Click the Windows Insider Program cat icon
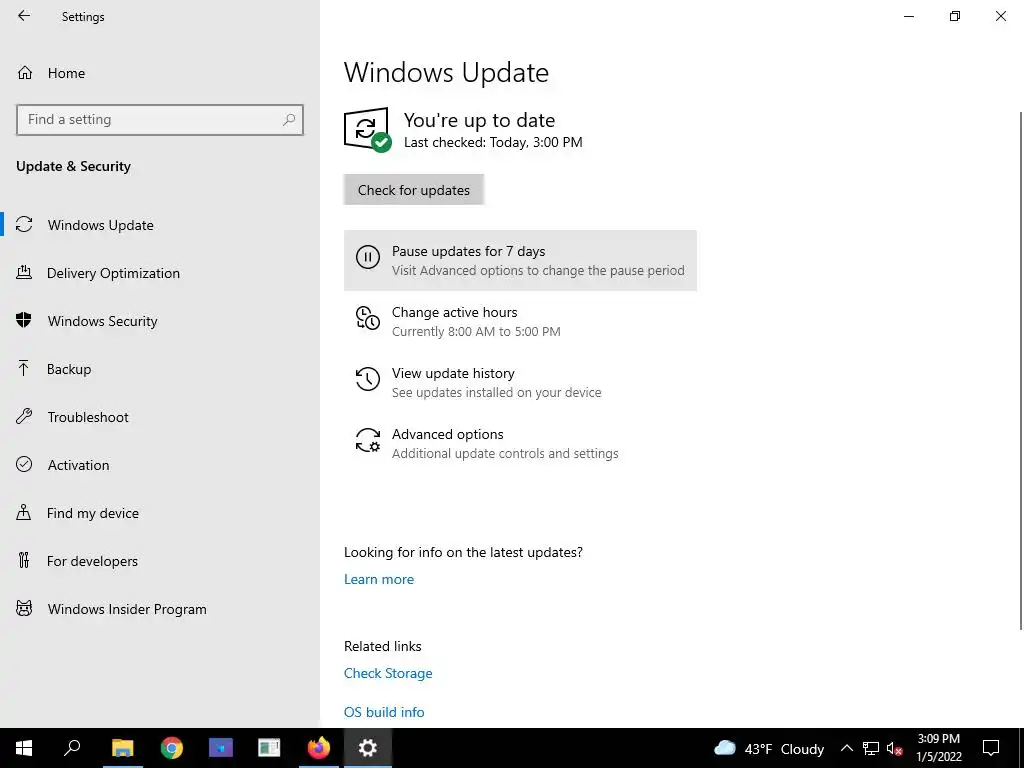 24,609
